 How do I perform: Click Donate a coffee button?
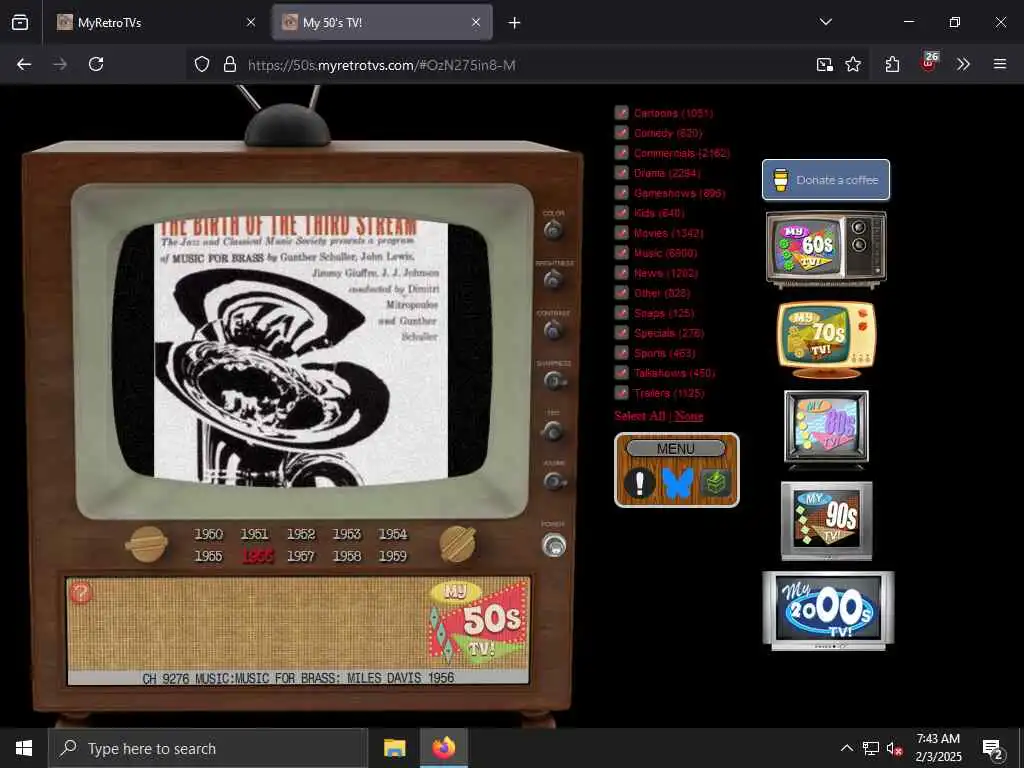825,180
